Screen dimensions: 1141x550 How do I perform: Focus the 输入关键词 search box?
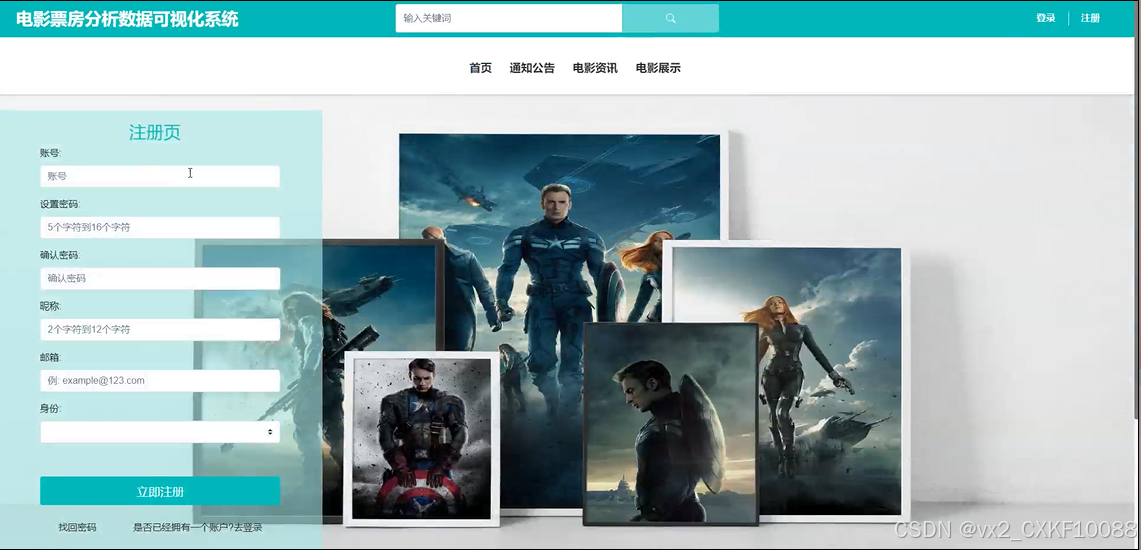[x=509, y=18]
